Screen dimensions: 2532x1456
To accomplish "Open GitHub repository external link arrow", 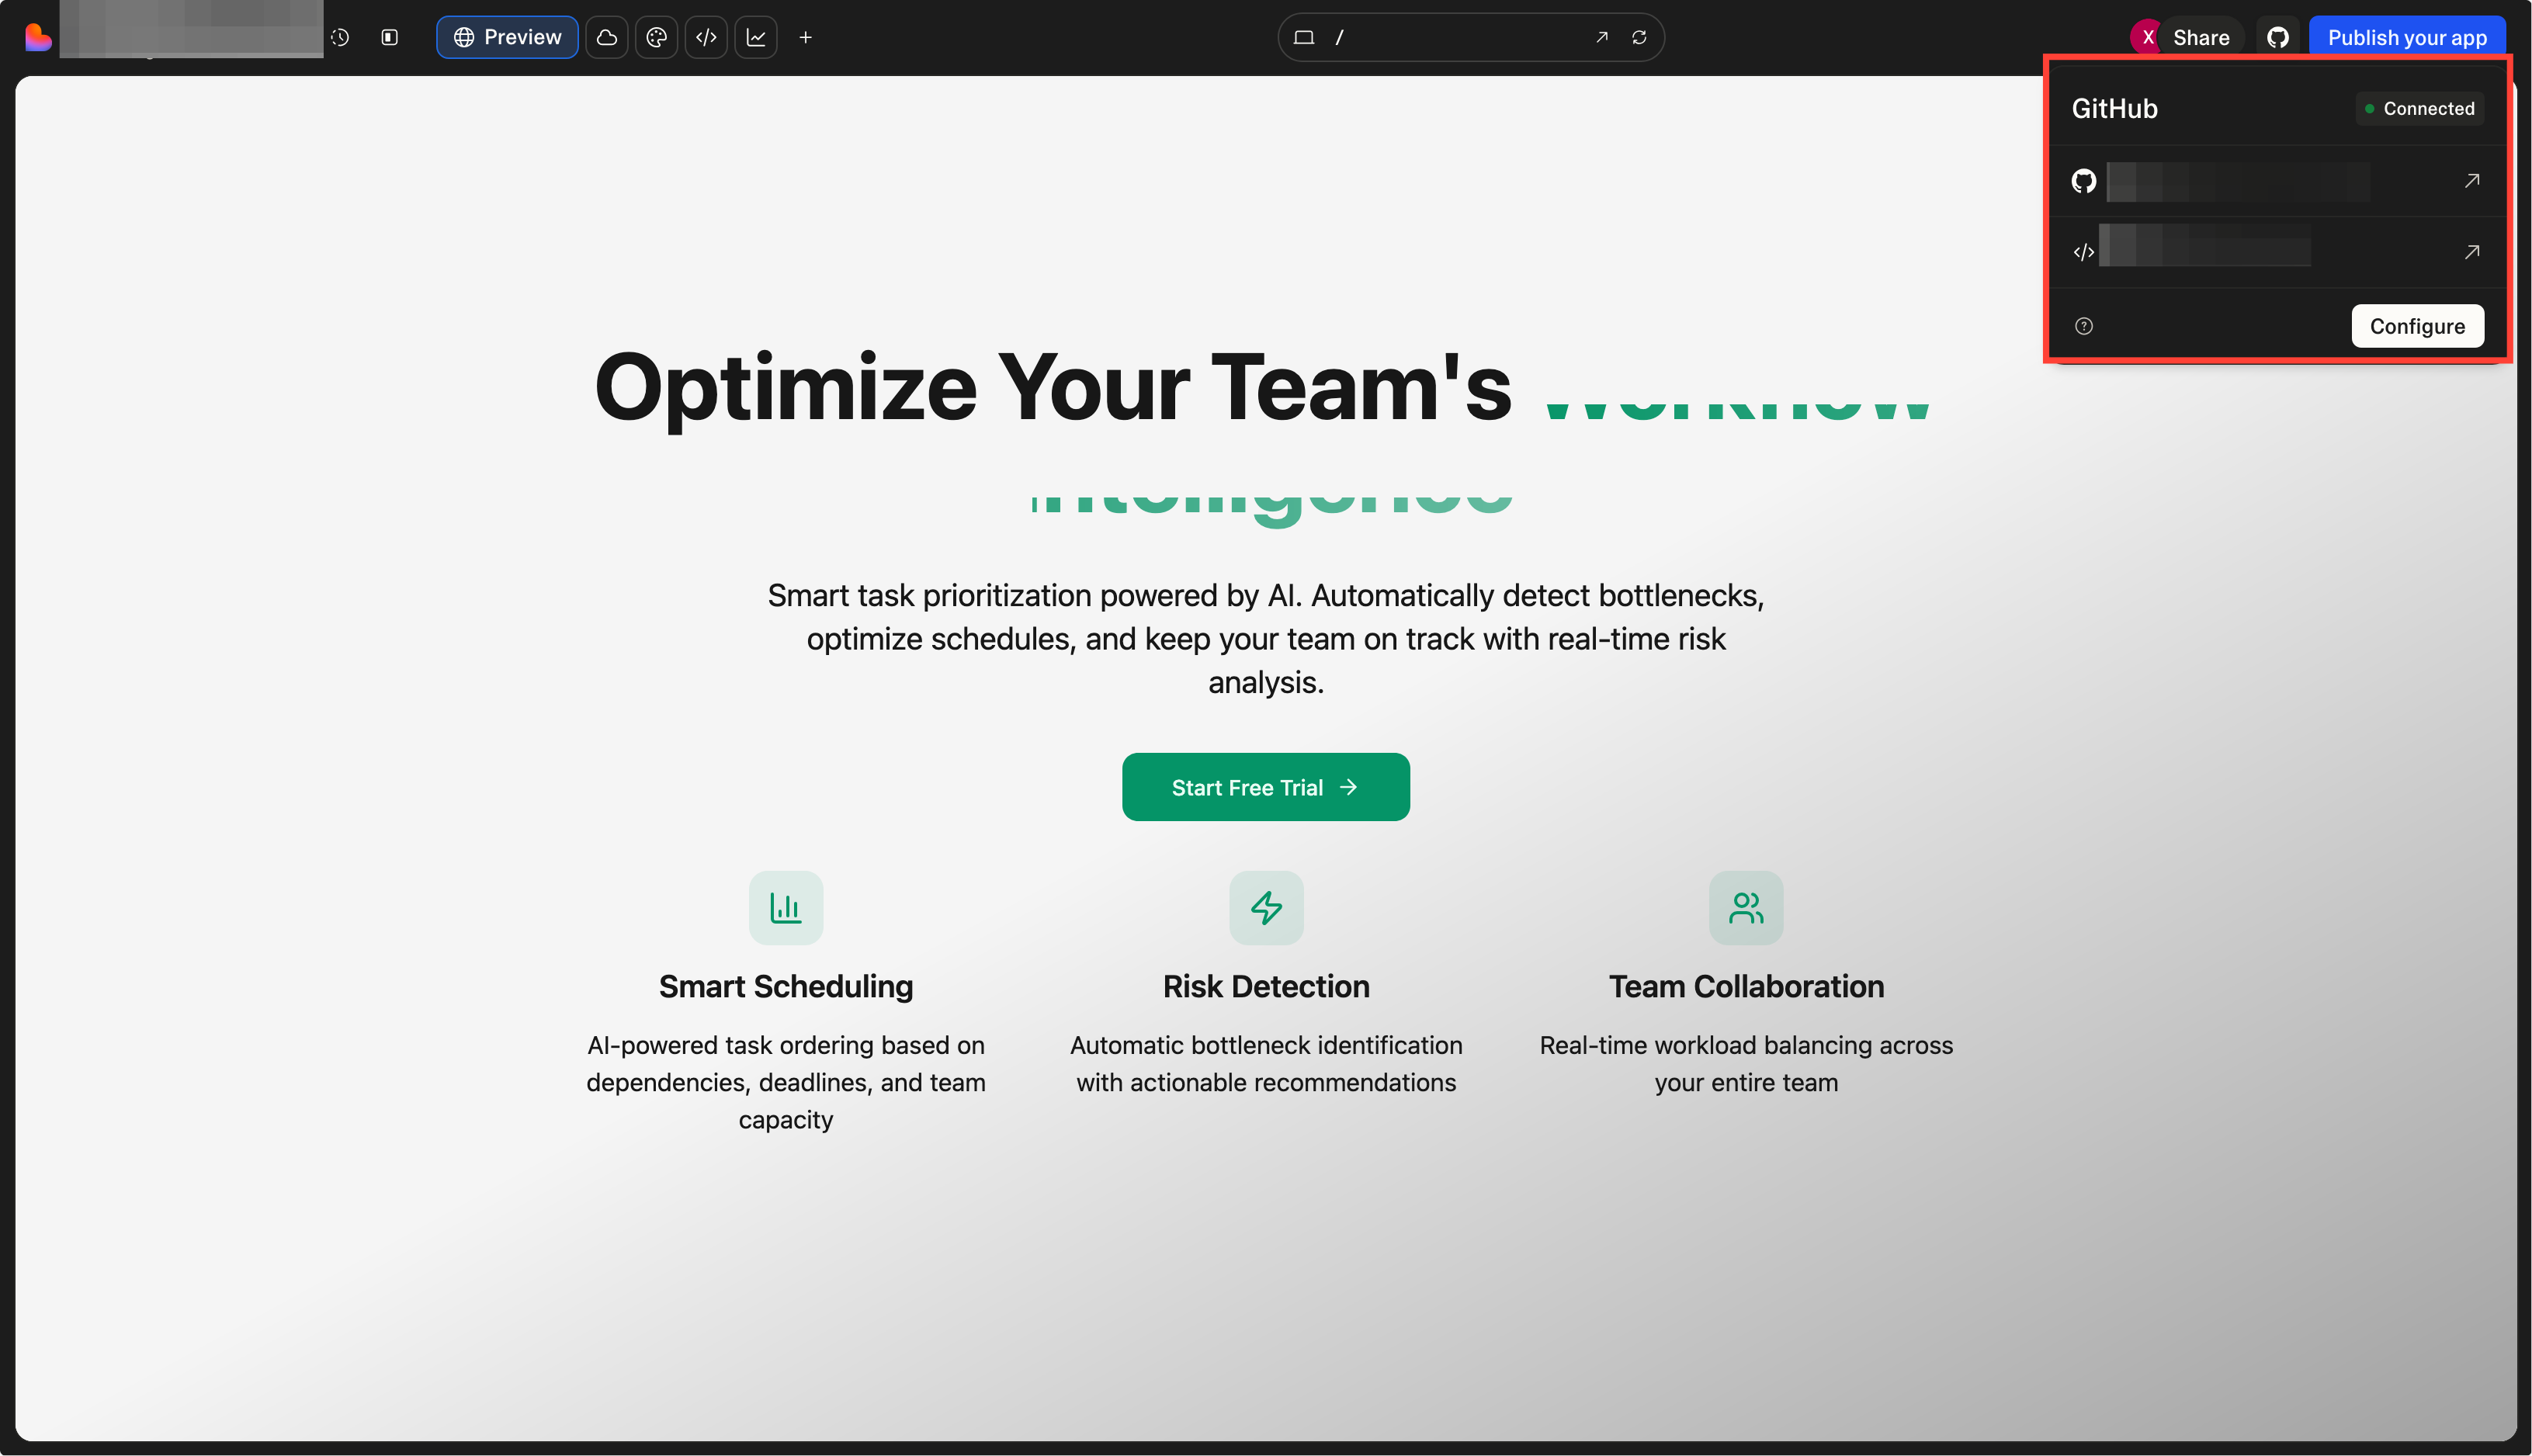I will point(2472,181).
